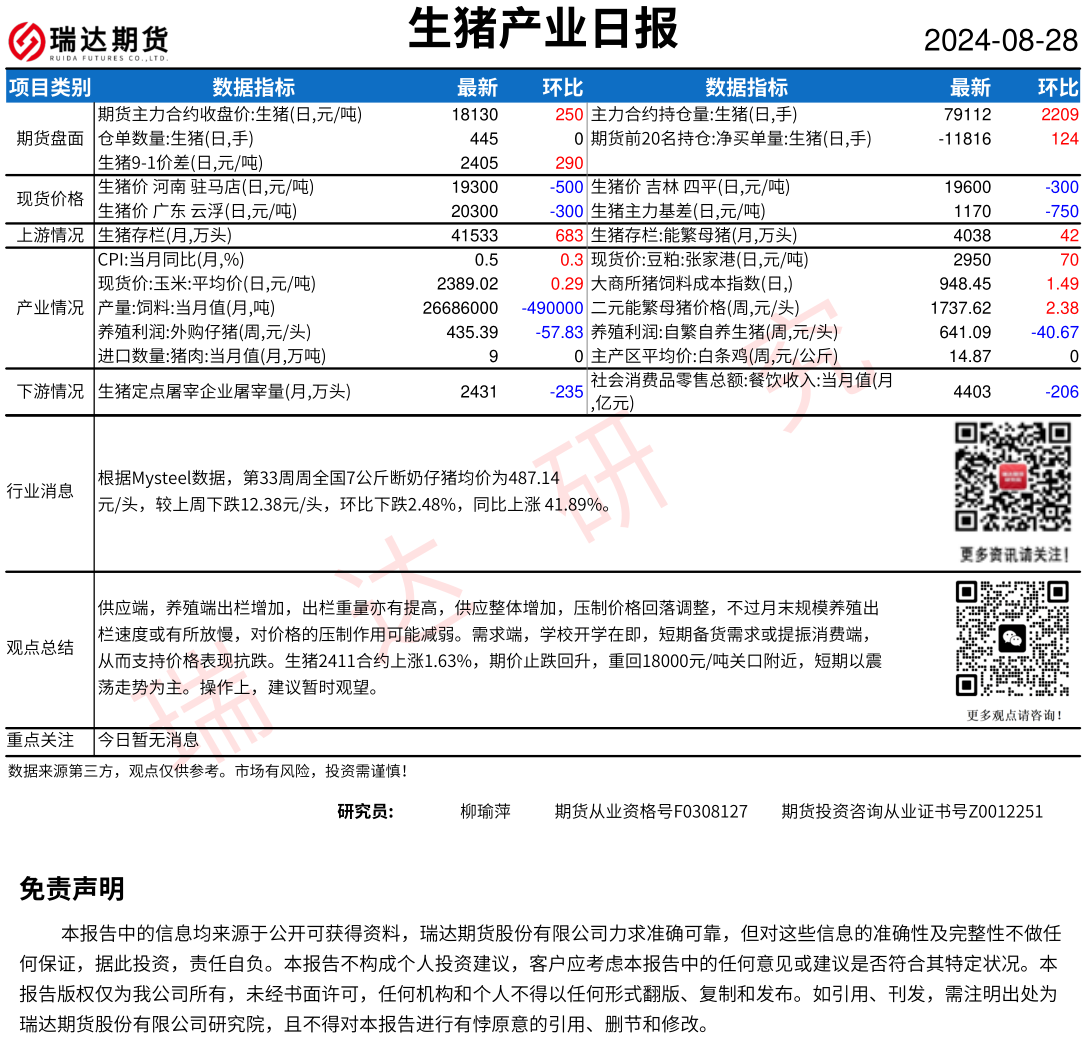The width and height of the screenshot is (1086, 1037).
Task: Click the 更多资讯请关注 caption
Action: point(1013,554)
